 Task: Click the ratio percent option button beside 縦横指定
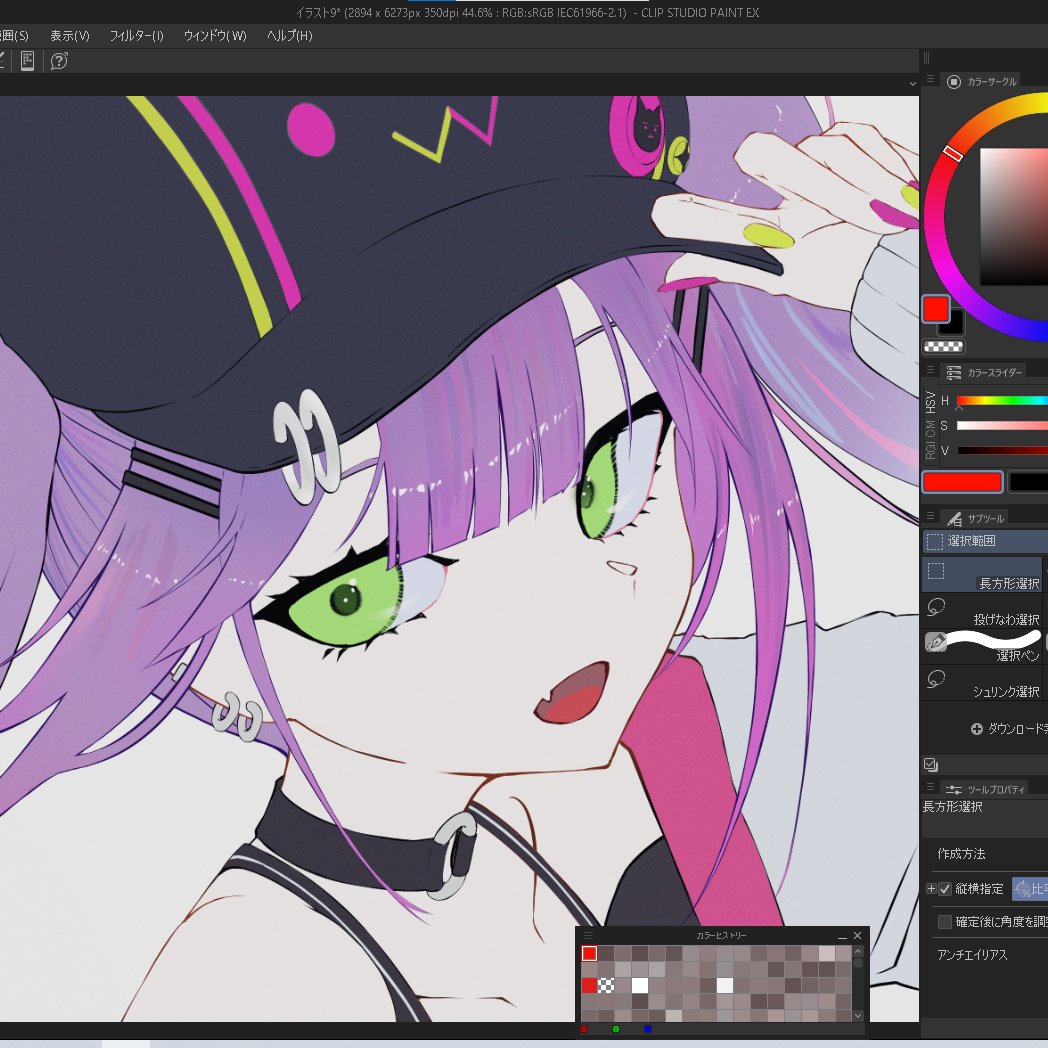pos(1030,889)
